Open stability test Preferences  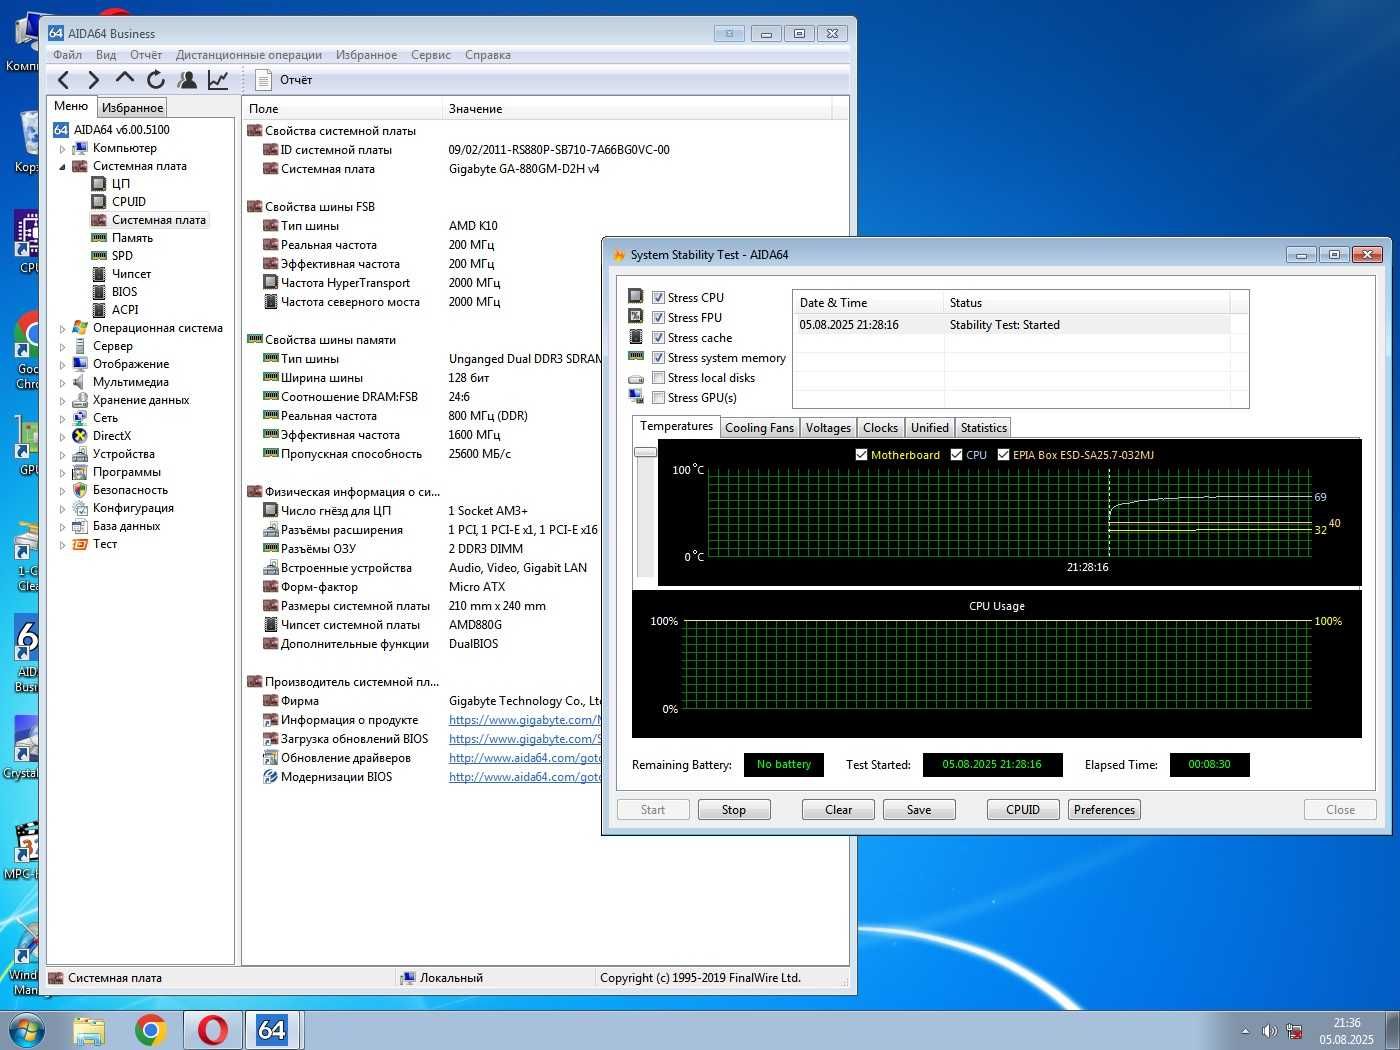1104,810
